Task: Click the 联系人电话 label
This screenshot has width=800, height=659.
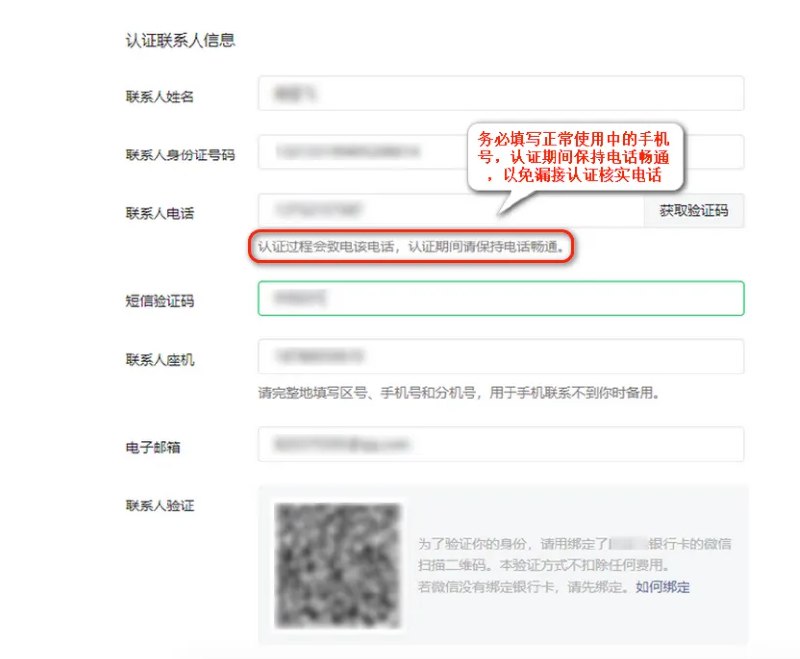Action: coord(160,213)
